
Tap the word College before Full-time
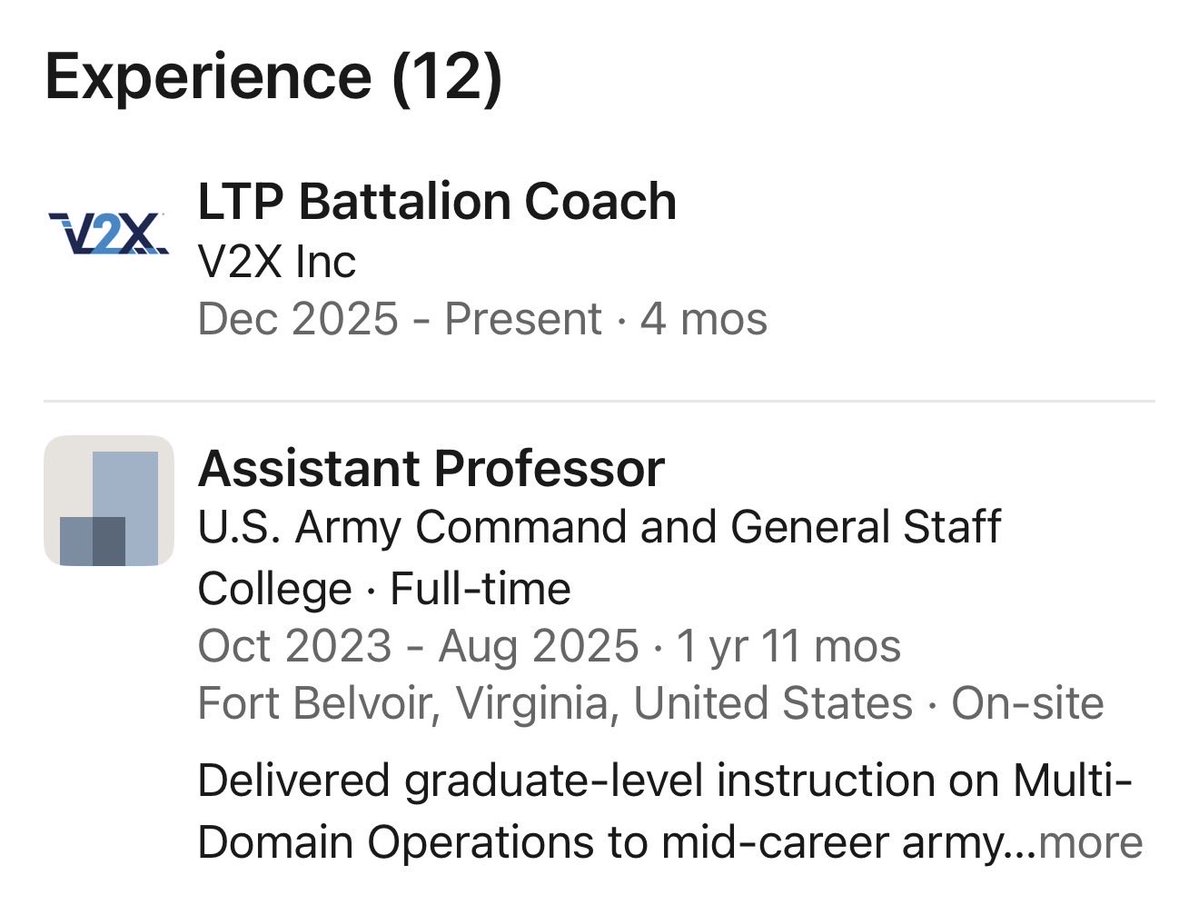(x=274, y=587)
